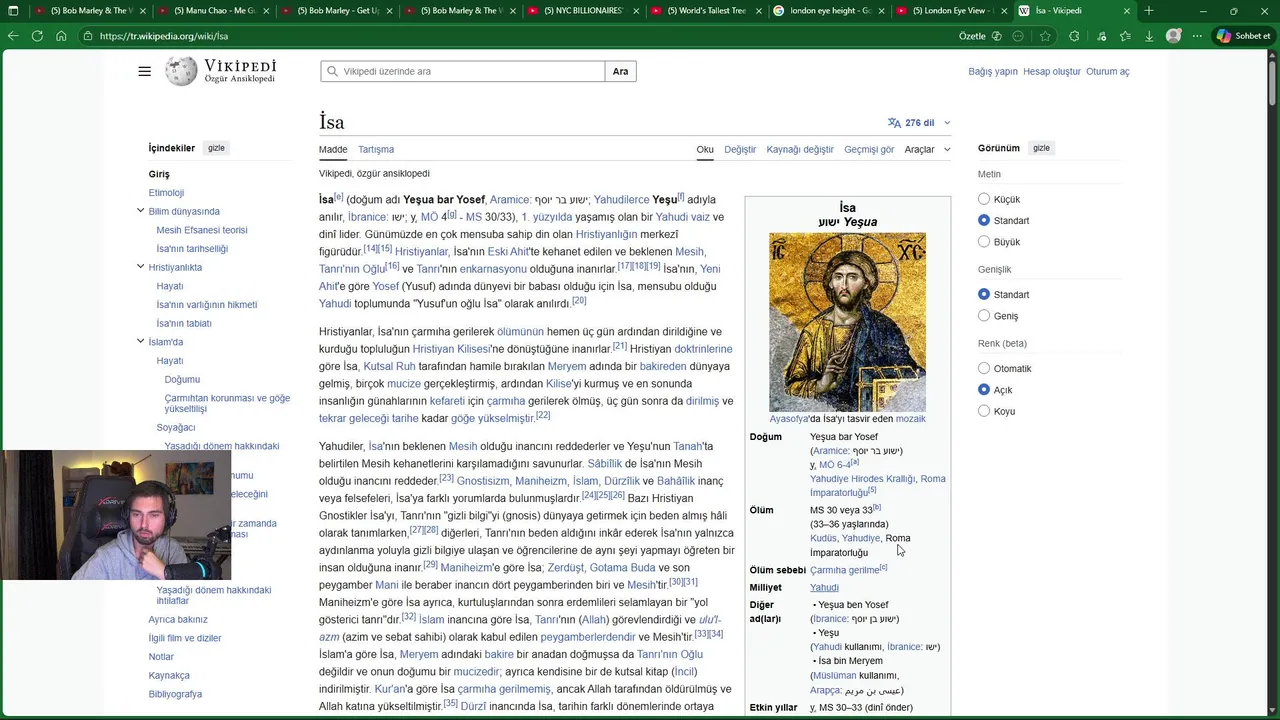Click the Bağış yapın link

coord(993,72)
